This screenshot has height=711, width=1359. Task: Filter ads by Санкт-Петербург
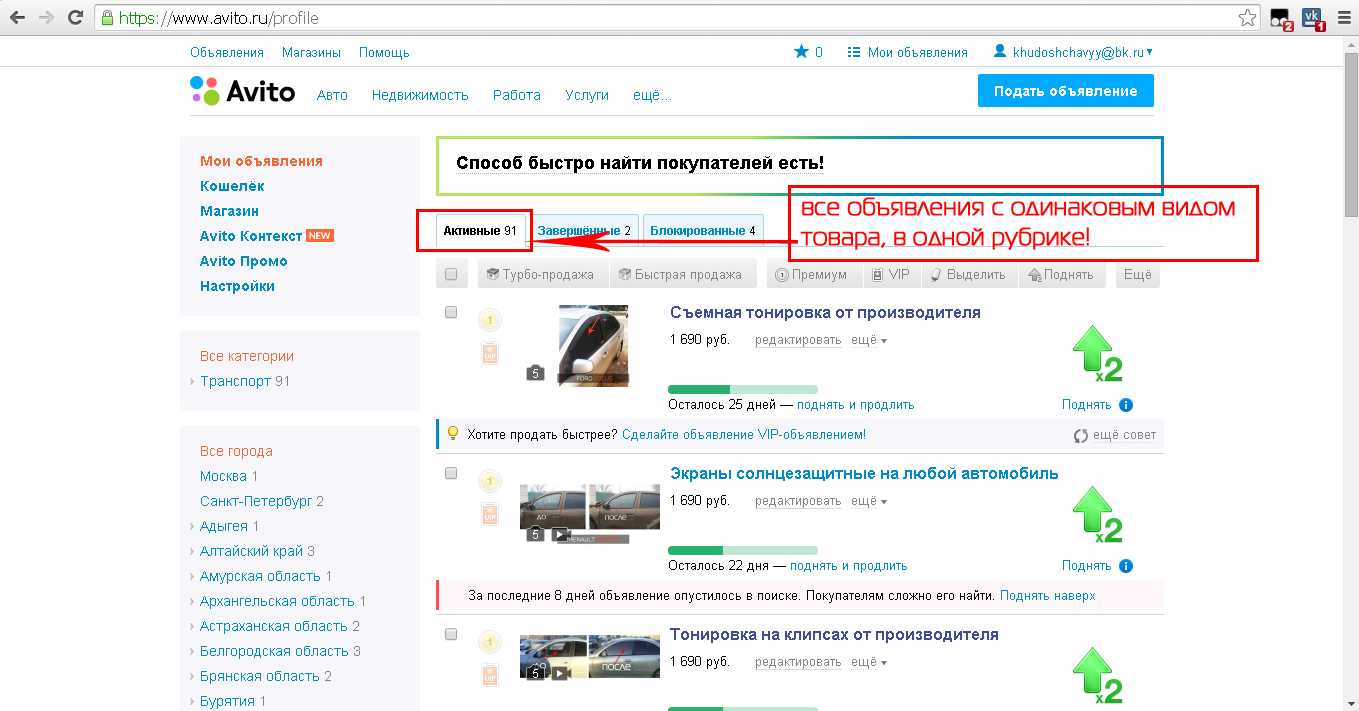pos(255,501)
